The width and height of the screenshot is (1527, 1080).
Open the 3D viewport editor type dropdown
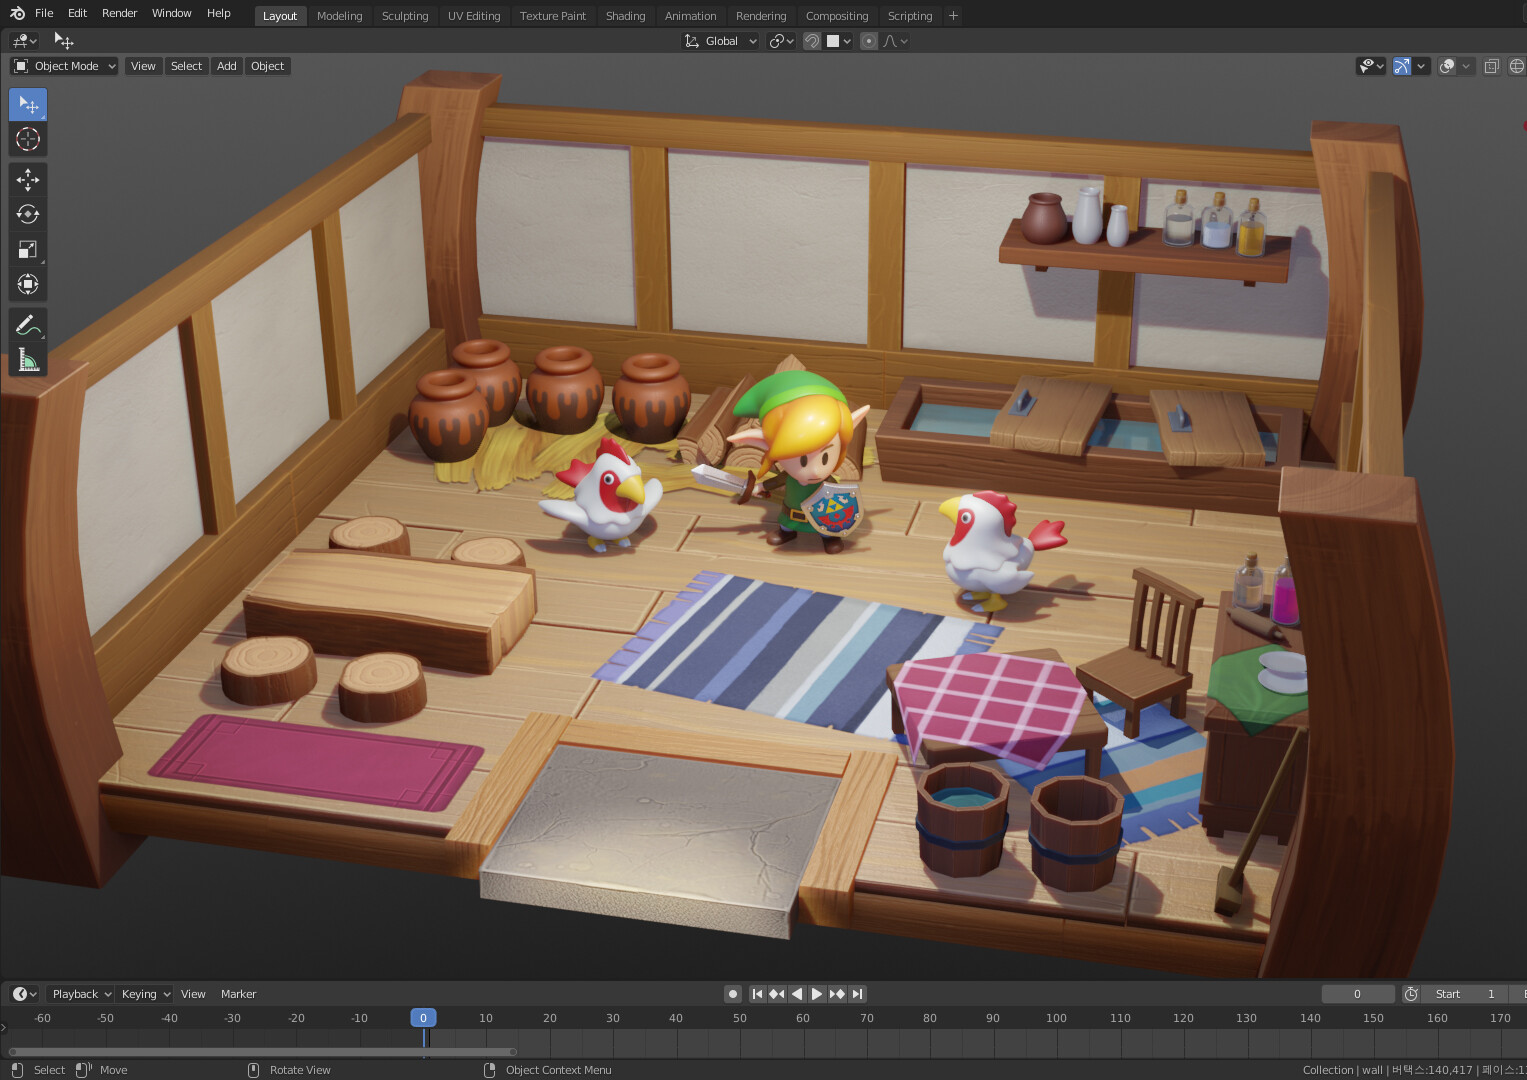pos(24,41)
